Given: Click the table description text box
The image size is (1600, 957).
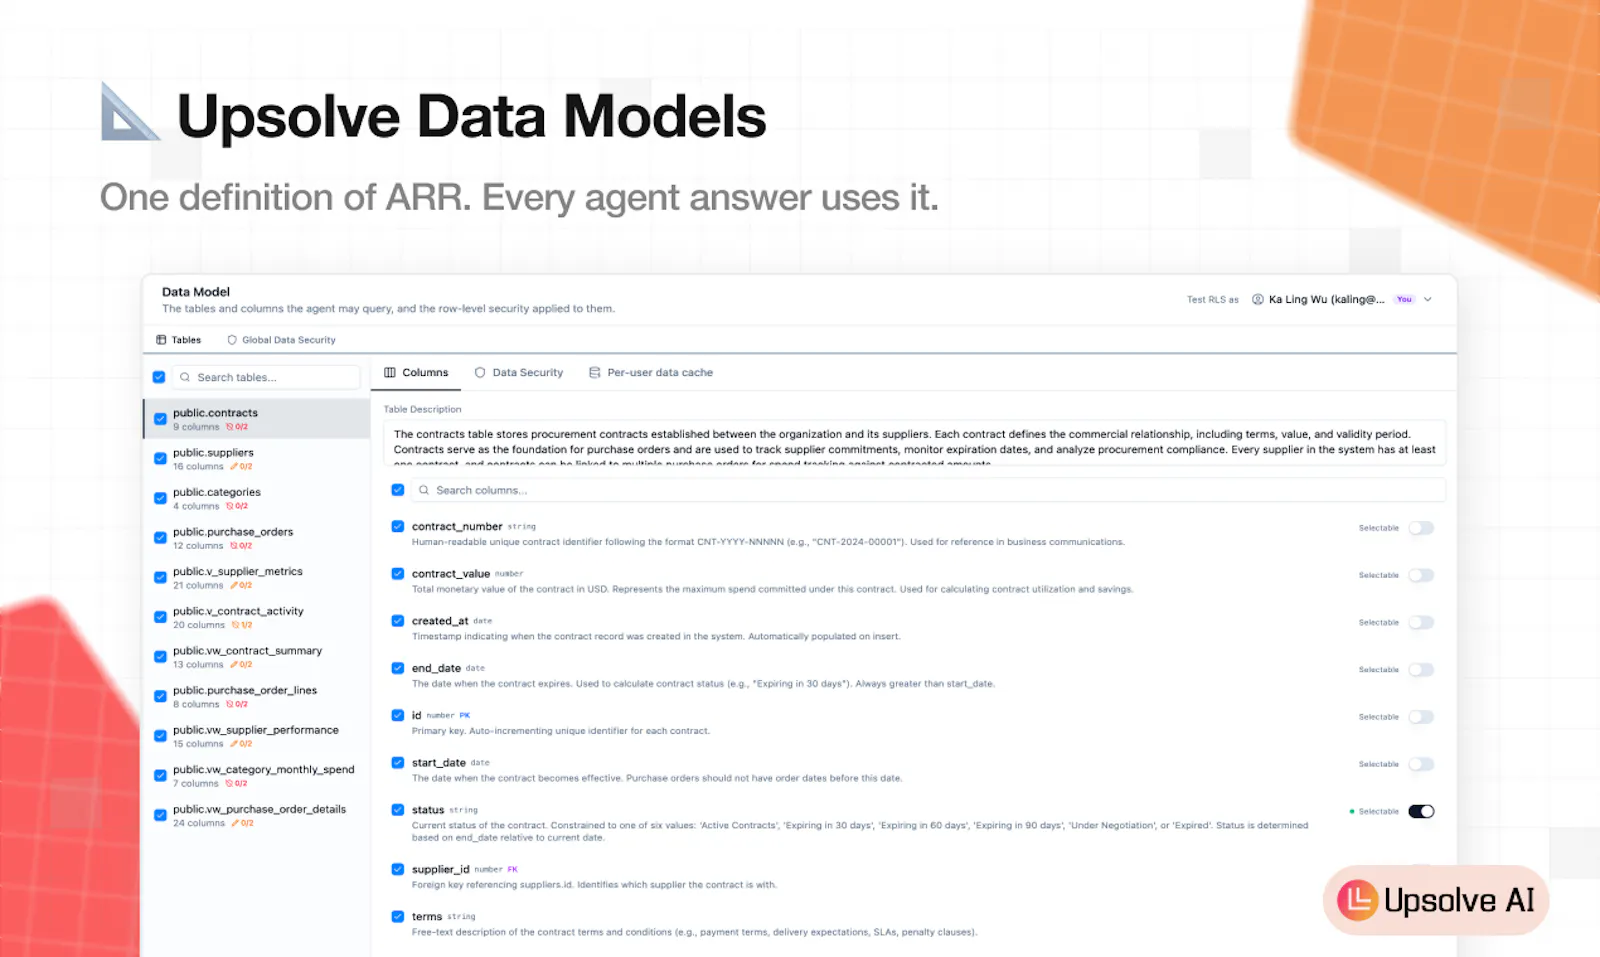Looking at the screenshot, I should click(x=915, y=443).
